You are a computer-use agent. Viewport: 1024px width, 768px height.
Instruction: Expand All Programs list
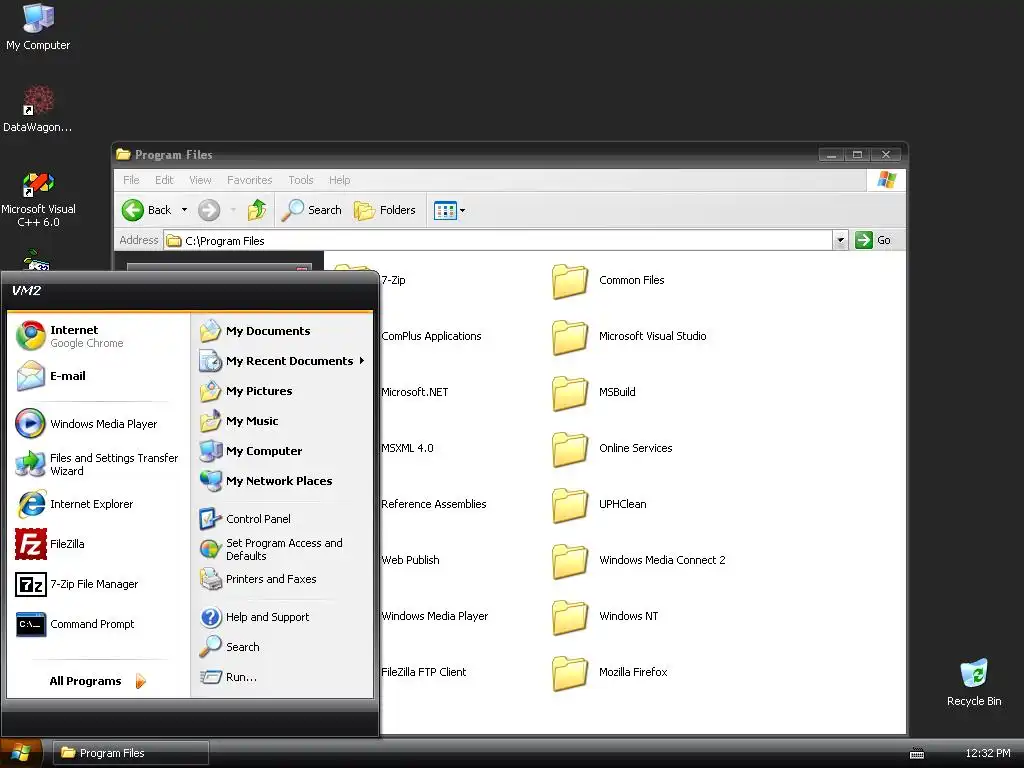[x=98, y=681]
